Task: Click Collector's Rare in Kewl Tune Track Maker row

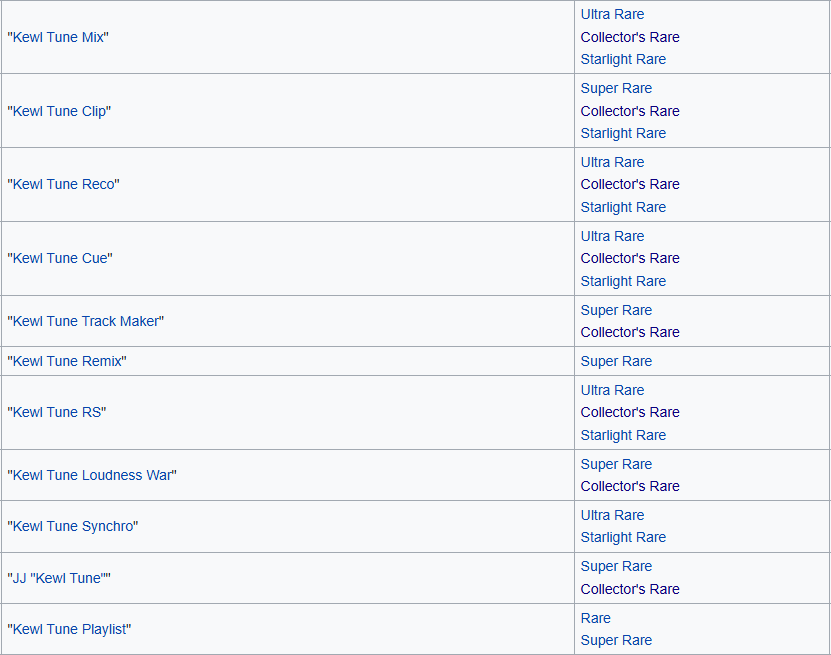Action: point(630,332)
